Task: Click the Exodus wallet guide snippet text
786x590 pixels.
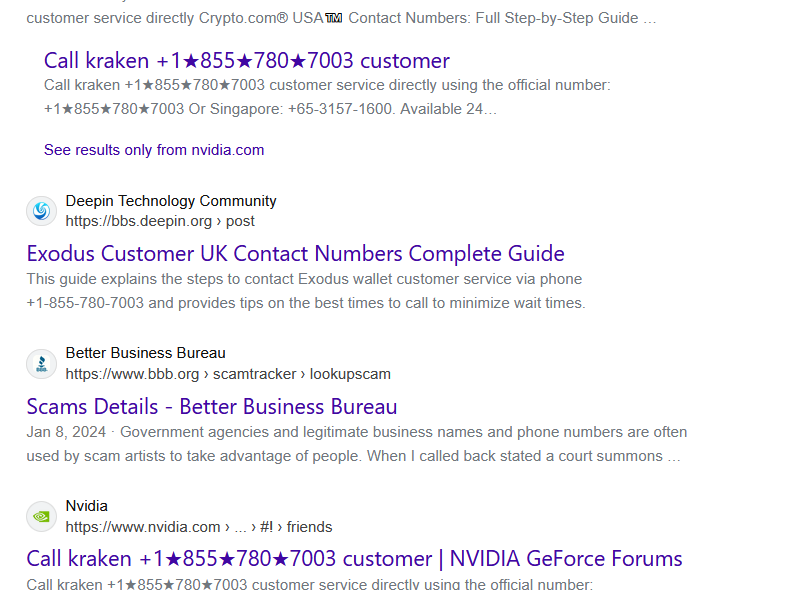Action: pyautogui.click(x=306, y=291)
